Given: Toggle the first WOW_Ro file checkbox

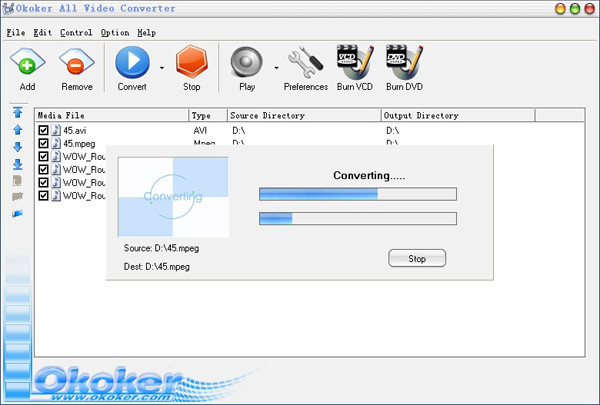Looking at the screenshot, I should click(43, 156).
